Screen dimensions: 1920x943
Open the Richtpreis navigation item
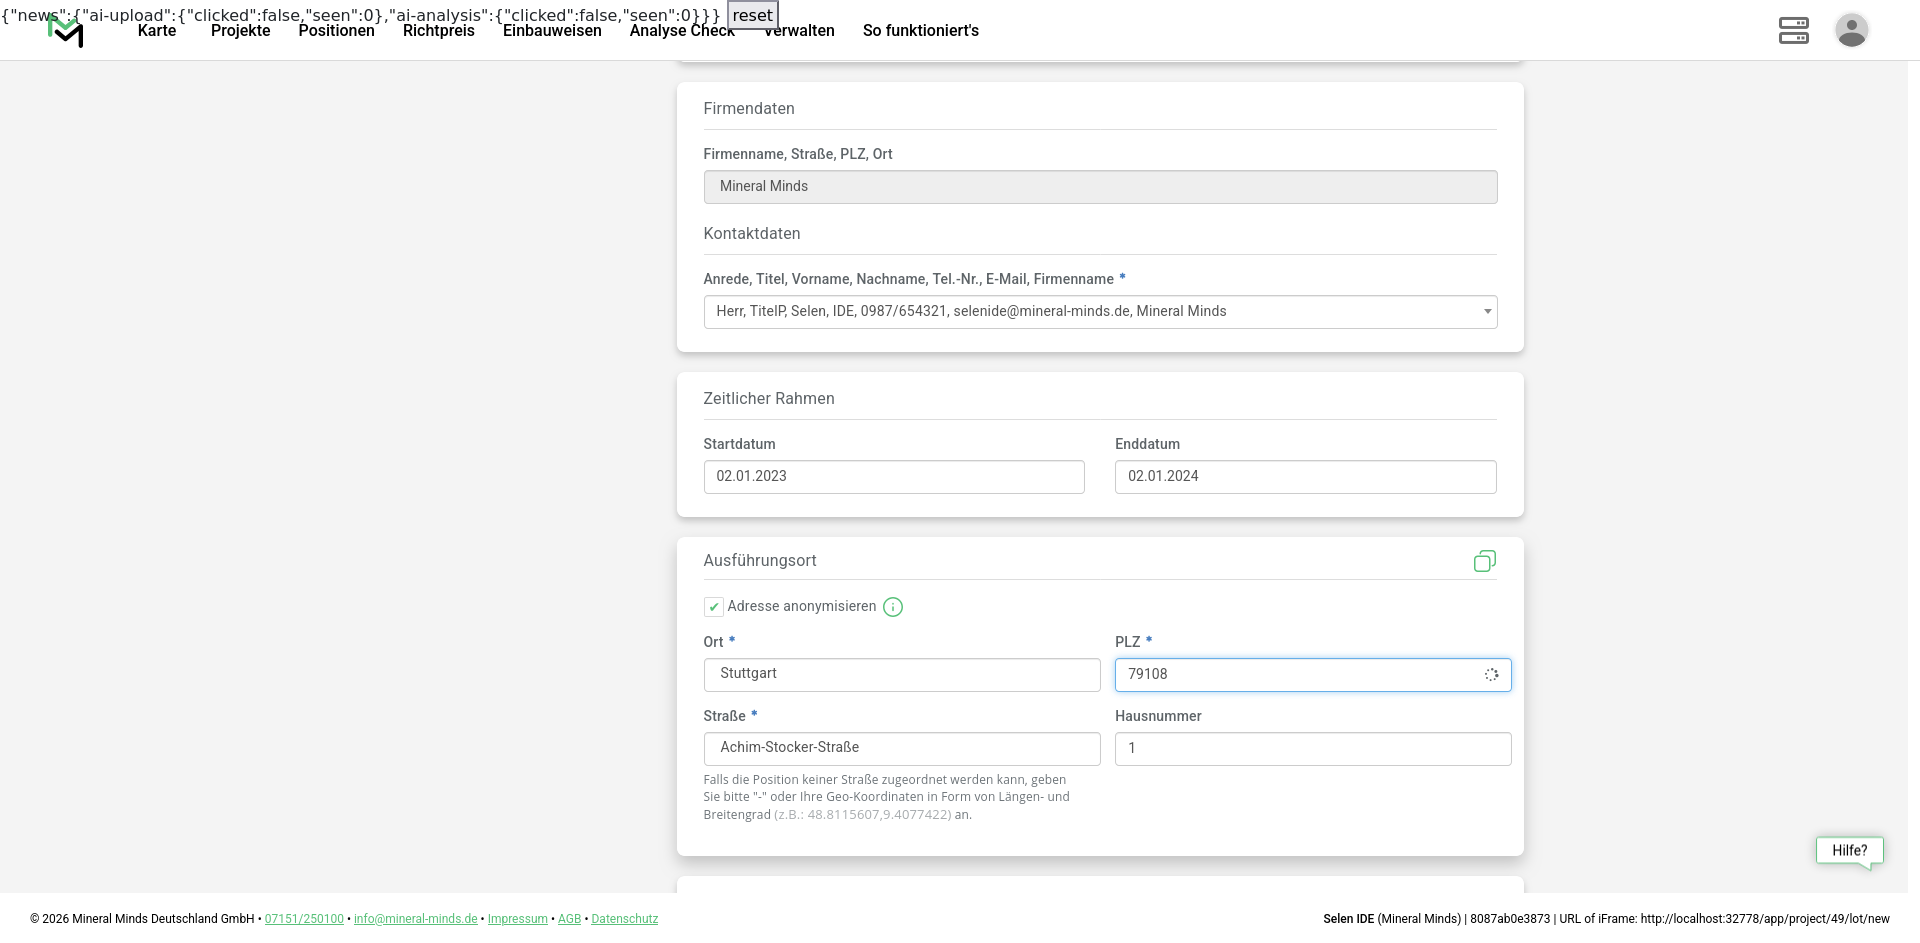[438, 31]
